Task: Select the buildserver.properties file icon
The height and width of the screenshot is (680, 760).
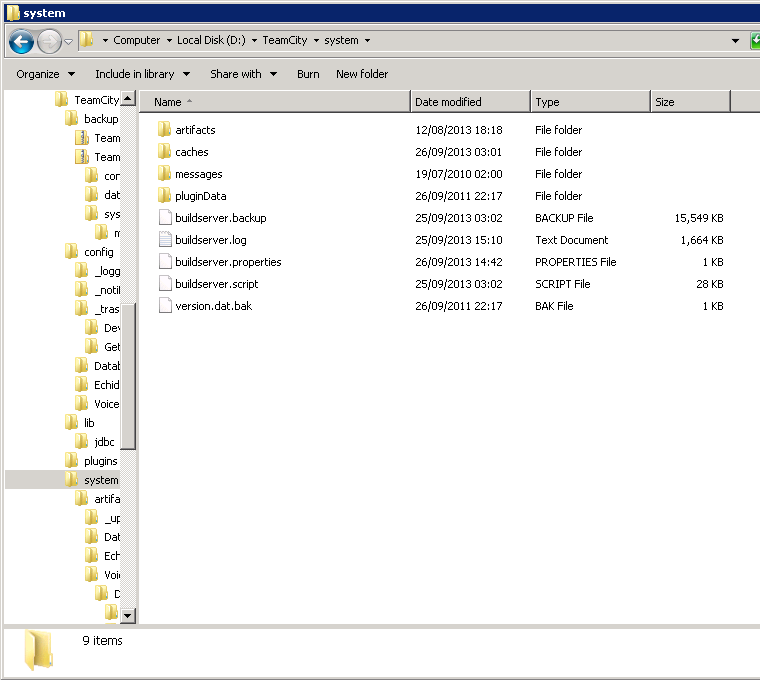Action: coord(165,262)
